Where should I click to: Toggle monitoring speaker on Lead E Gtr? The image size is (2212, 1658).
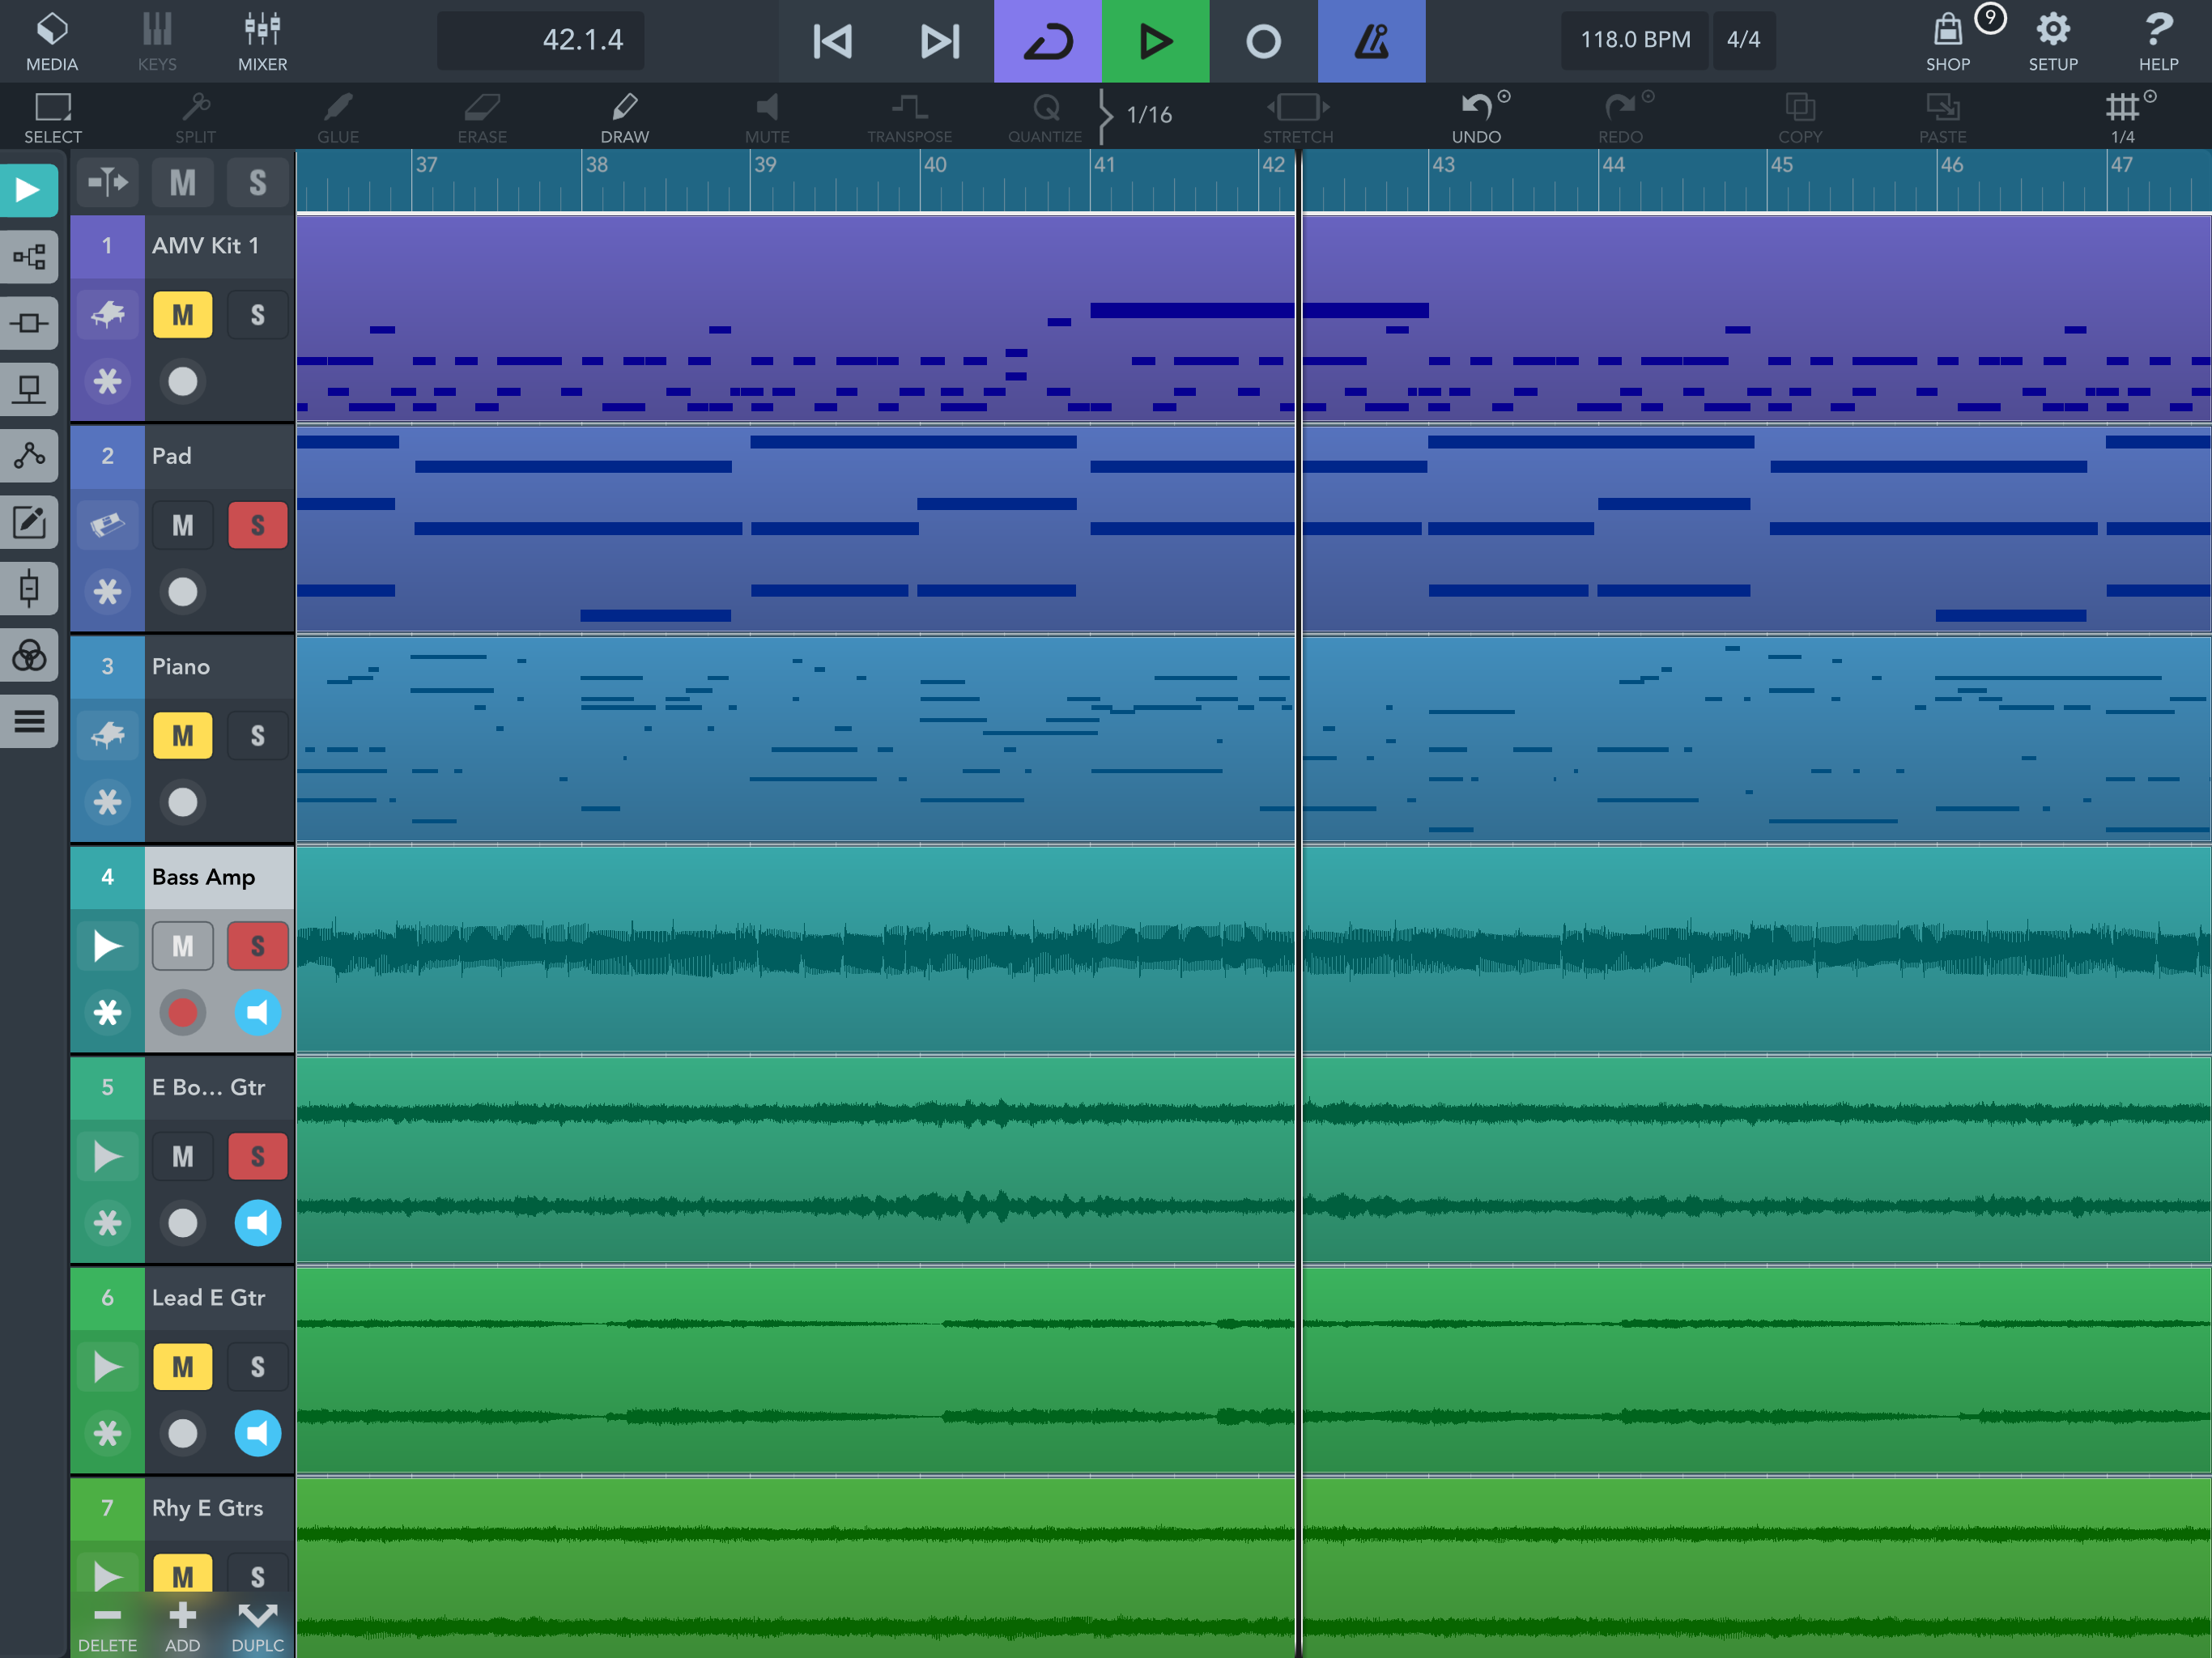tap(257, 1433)
